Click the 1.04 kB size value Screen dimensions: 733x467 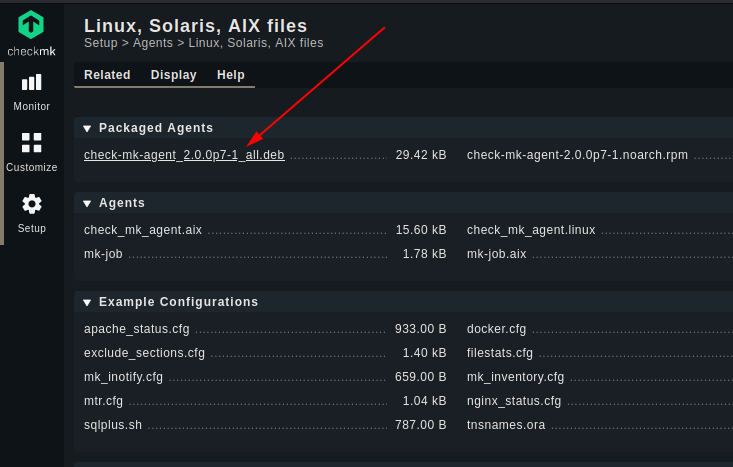pyautogui.click(x=424, y=401)
